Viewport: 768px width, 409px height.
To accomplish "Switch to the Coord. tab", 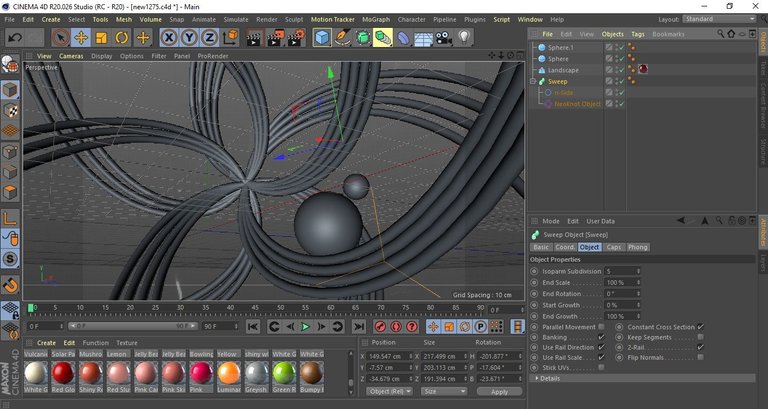I will (565, 247).
